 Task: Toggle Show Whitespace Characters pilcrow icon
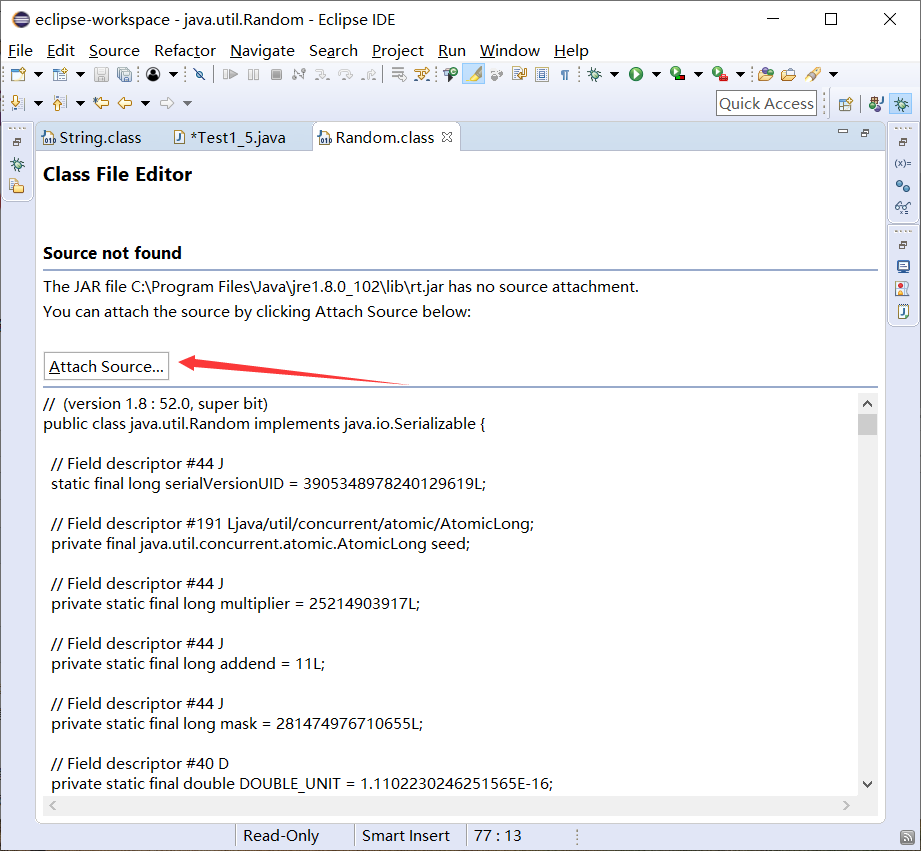click(564, 75)
